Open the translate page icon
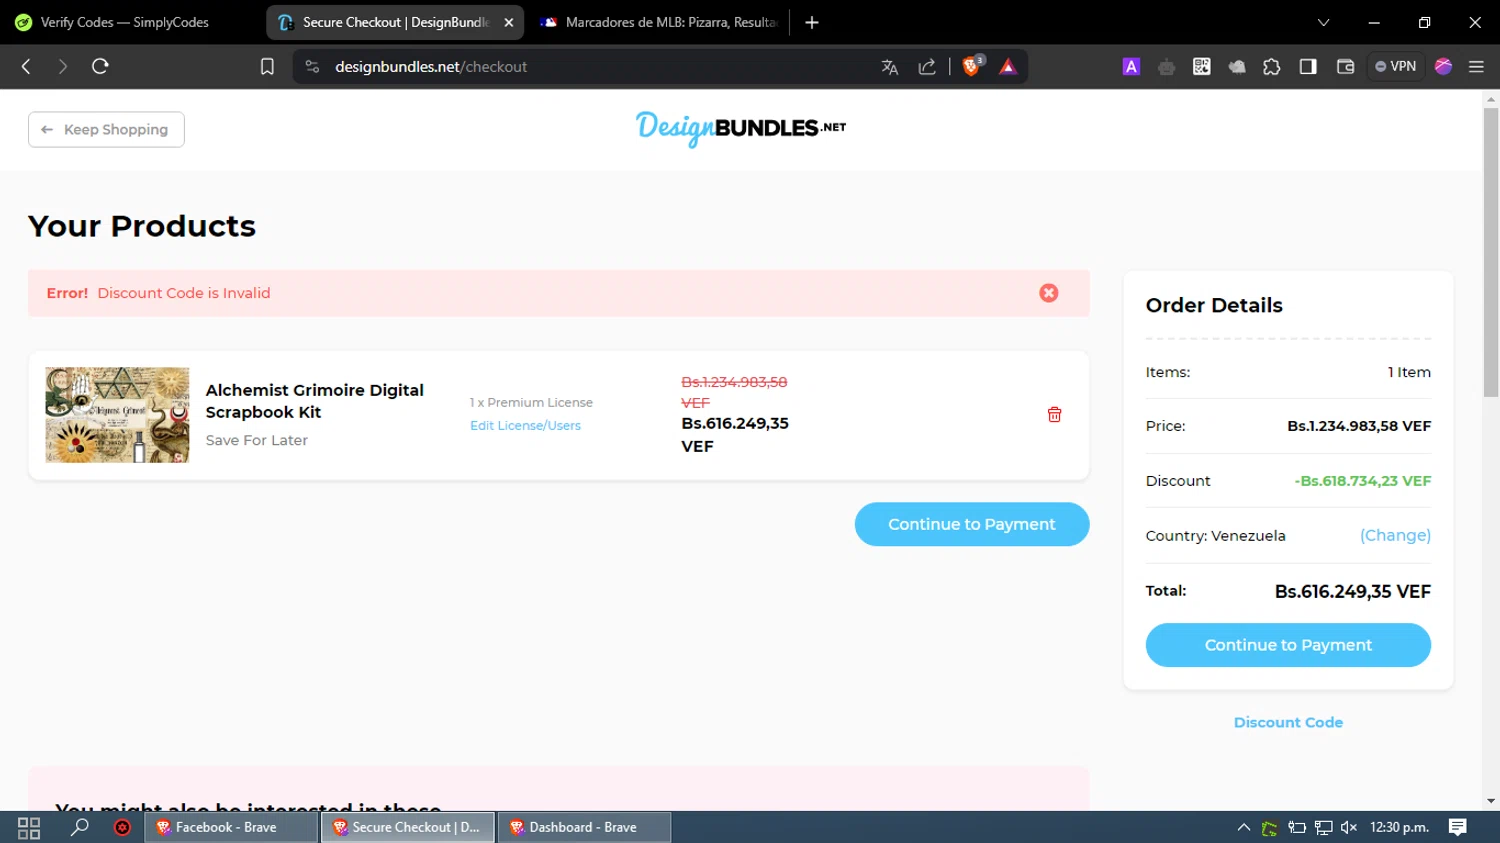The image size is (1500, 843). coord(890,66)
